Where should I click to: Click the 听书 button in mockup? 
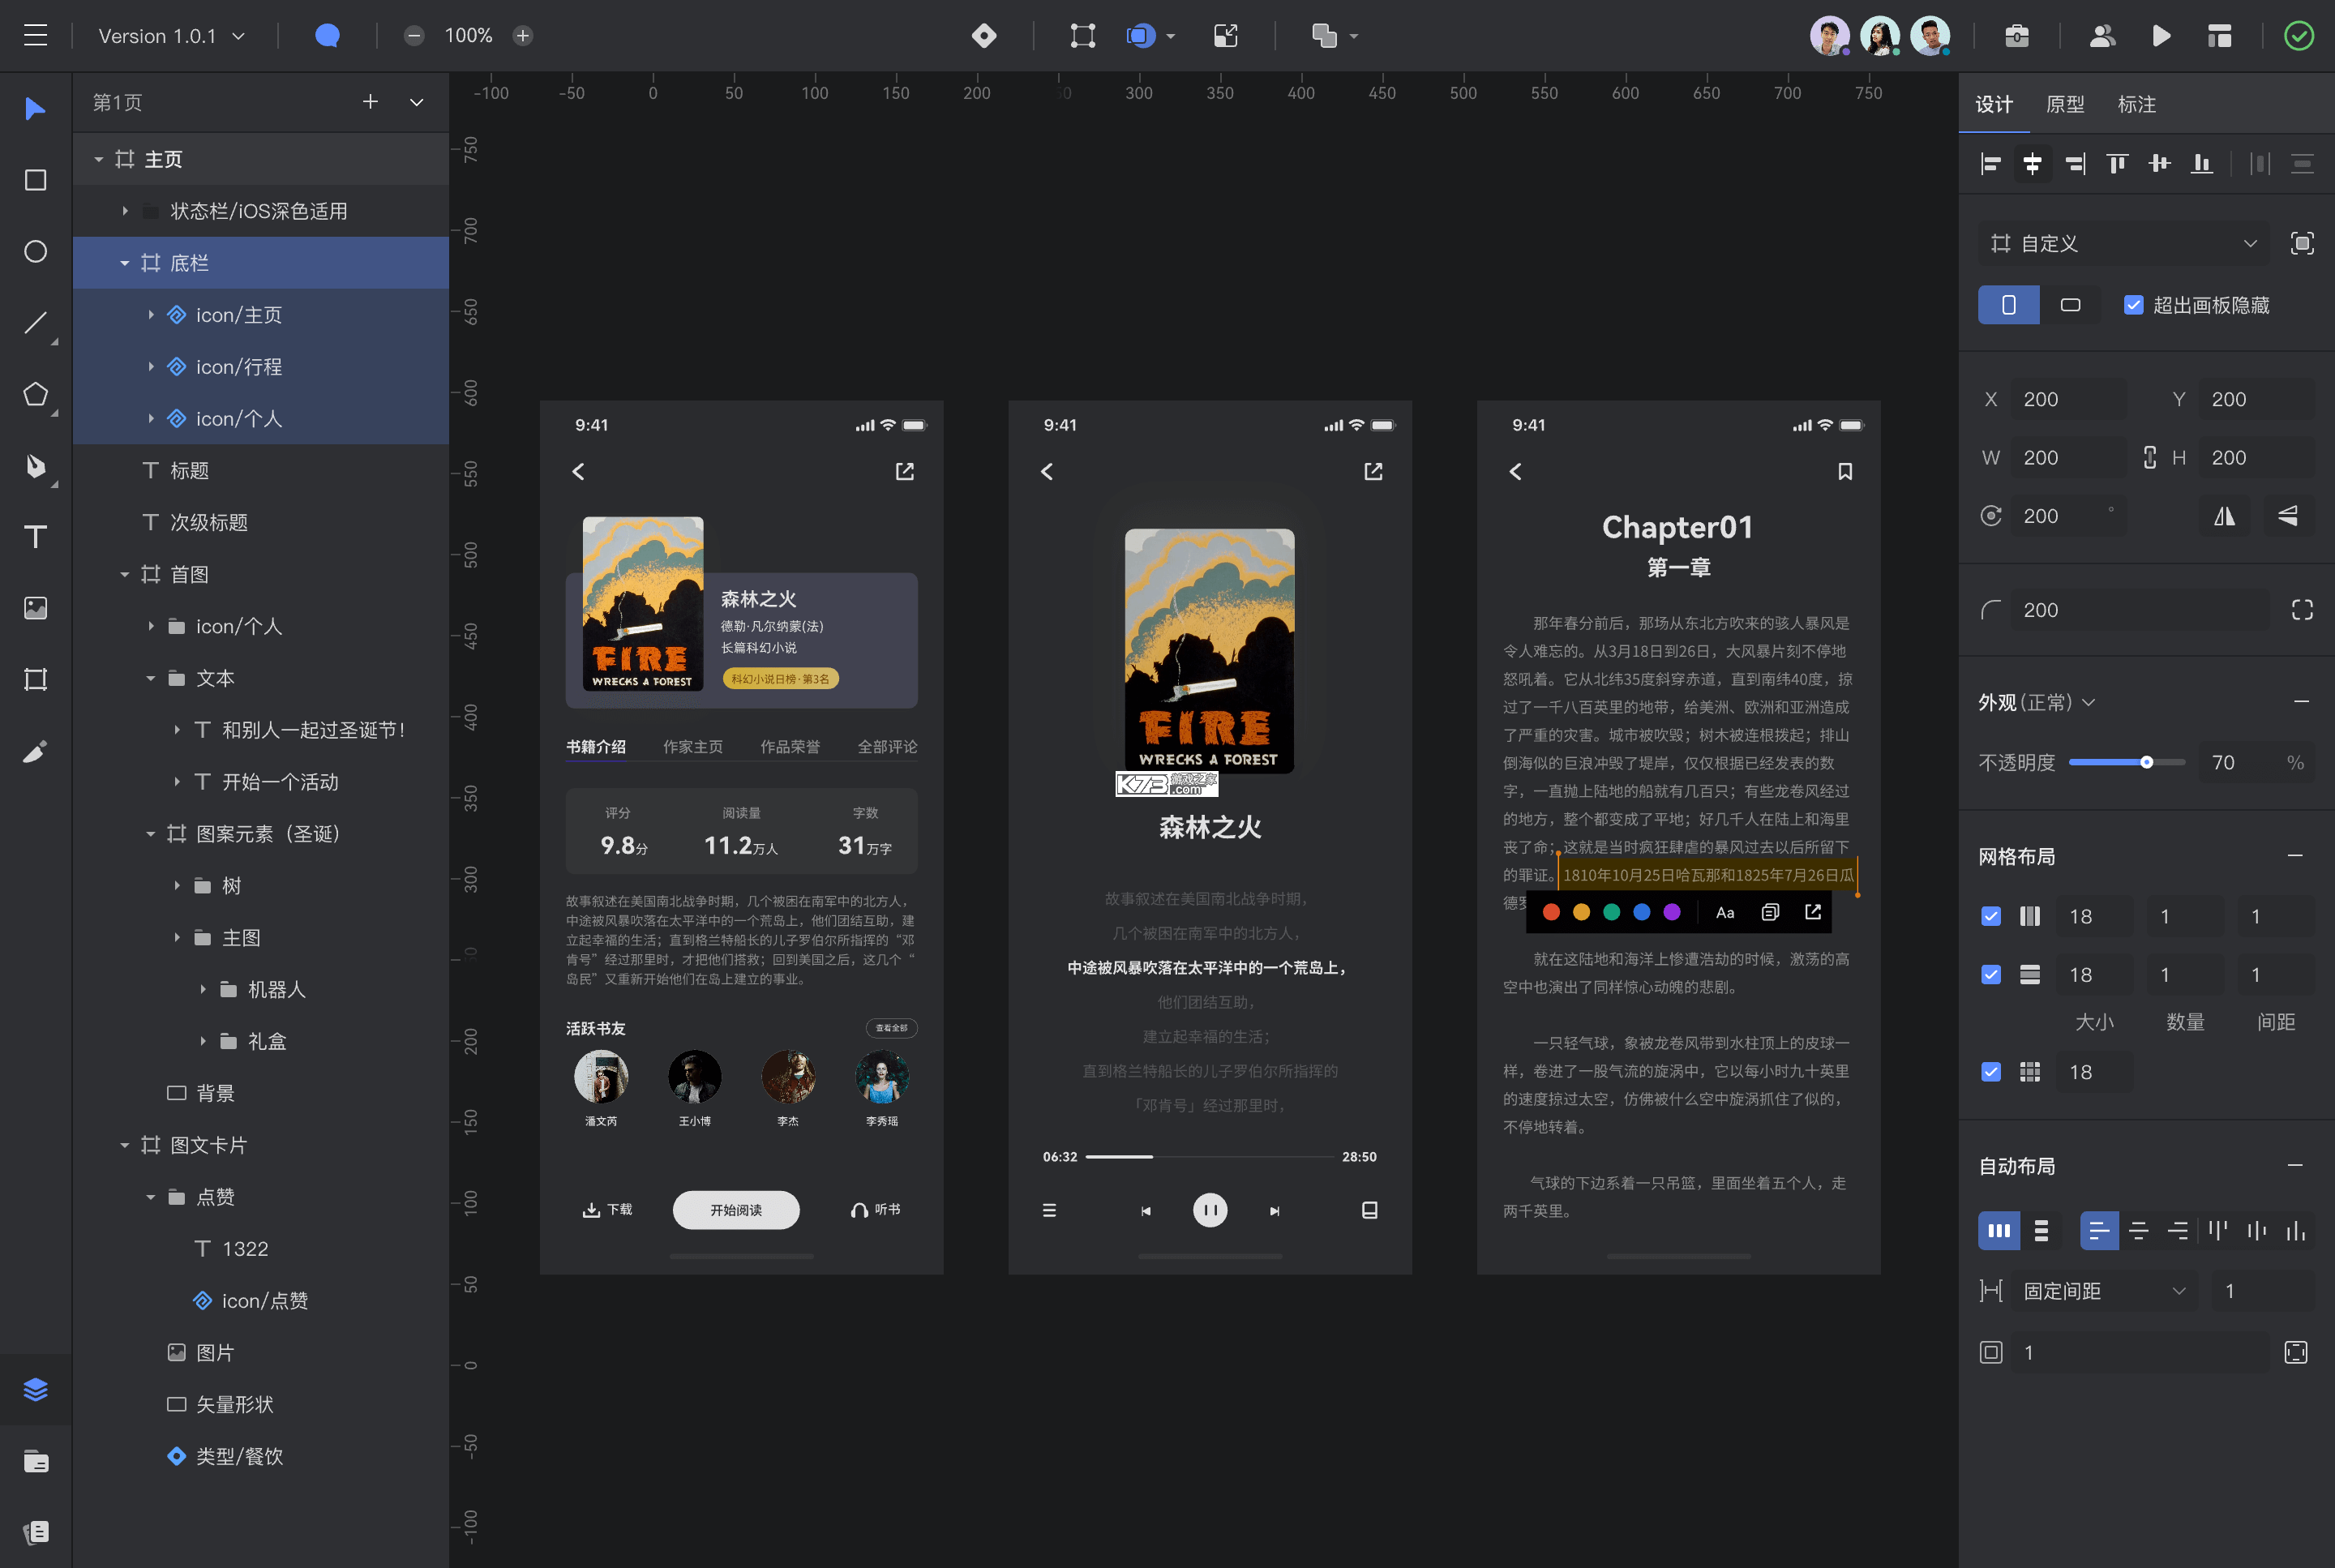[x=875, y=1210]
